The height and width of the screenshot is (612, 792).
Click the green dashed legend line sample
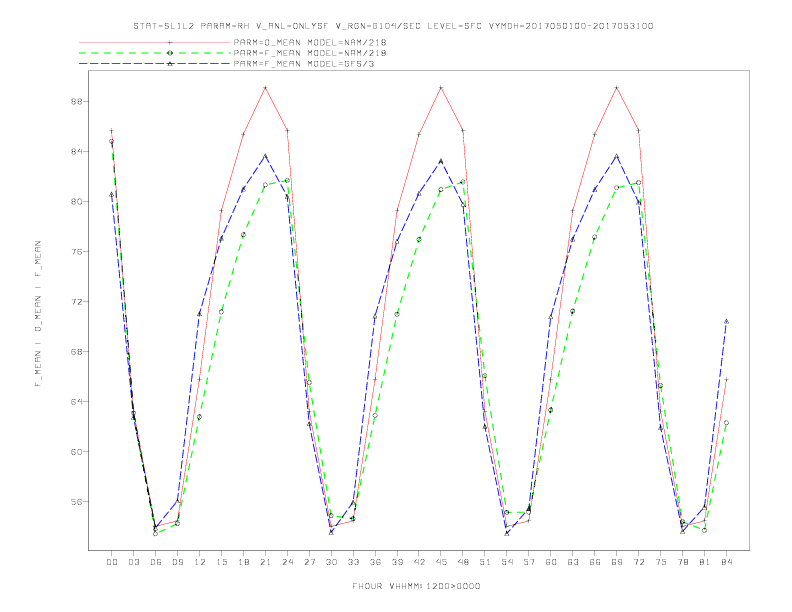click(155, 53)
